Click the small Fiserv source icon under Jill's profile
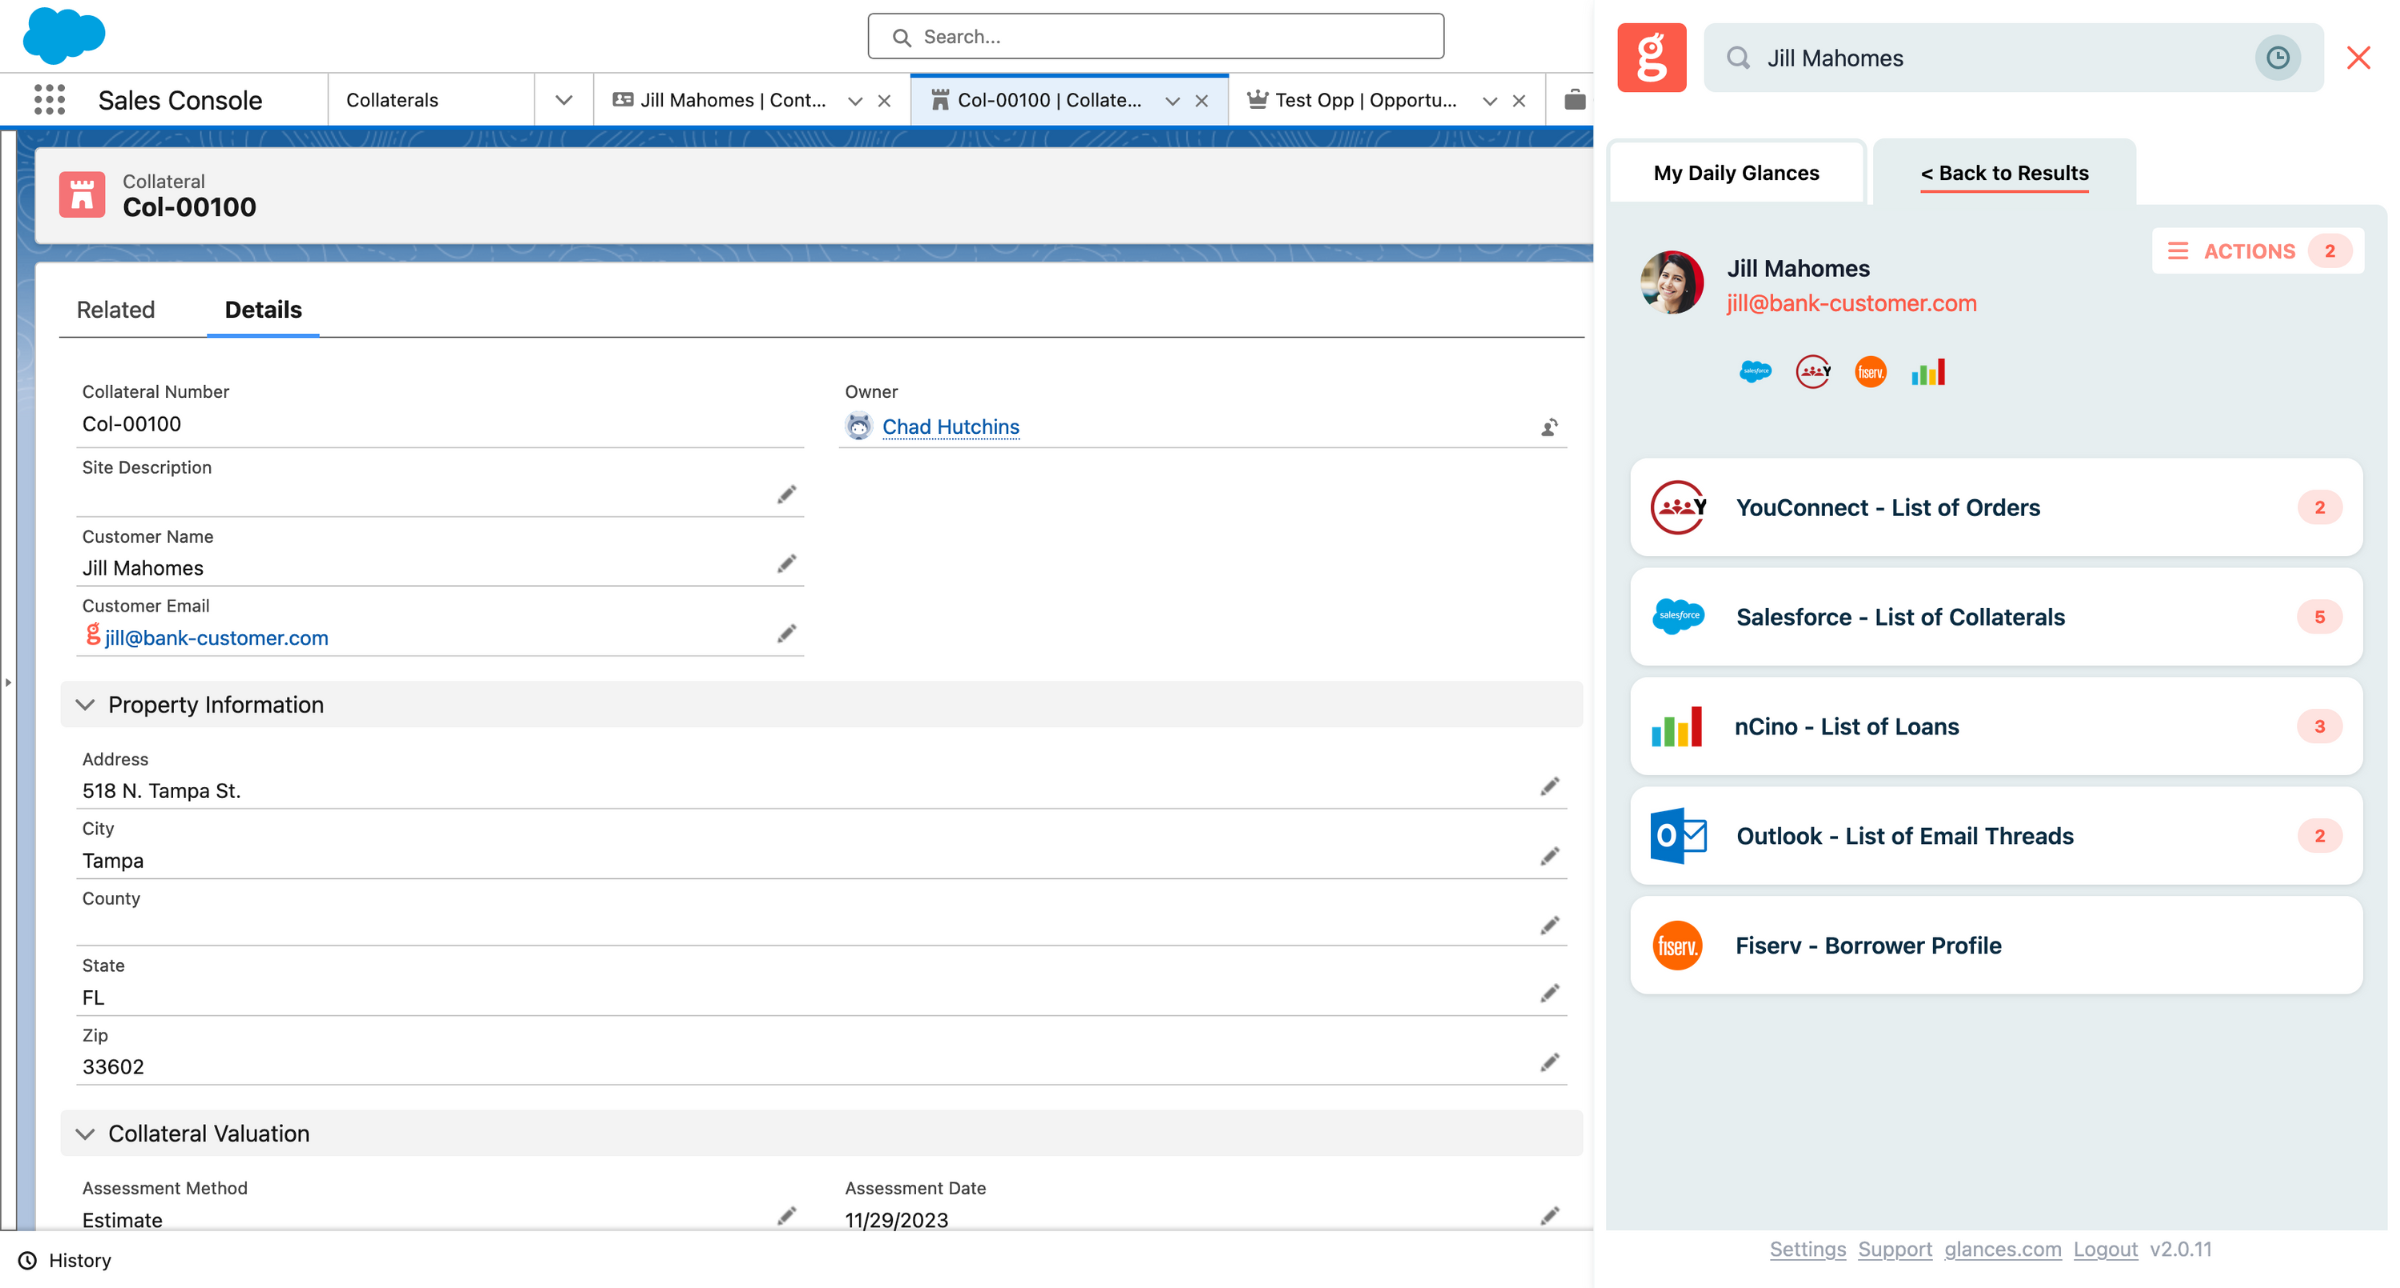The width and height of the screenshot is (2400, 1288). coord(1870,372)
